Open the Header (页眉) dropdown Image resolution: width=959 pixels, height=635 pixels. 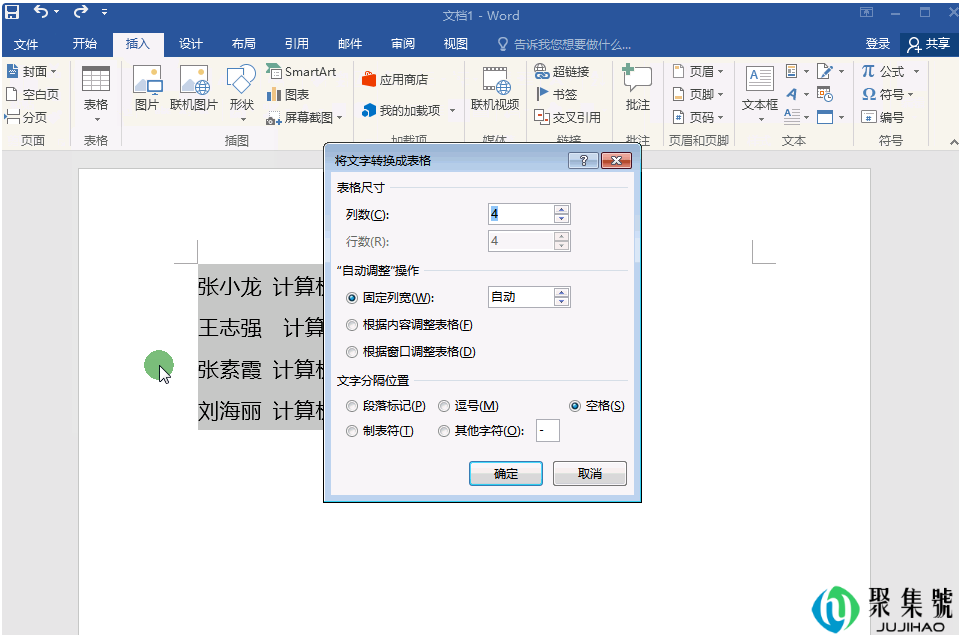tap(698, 72)
